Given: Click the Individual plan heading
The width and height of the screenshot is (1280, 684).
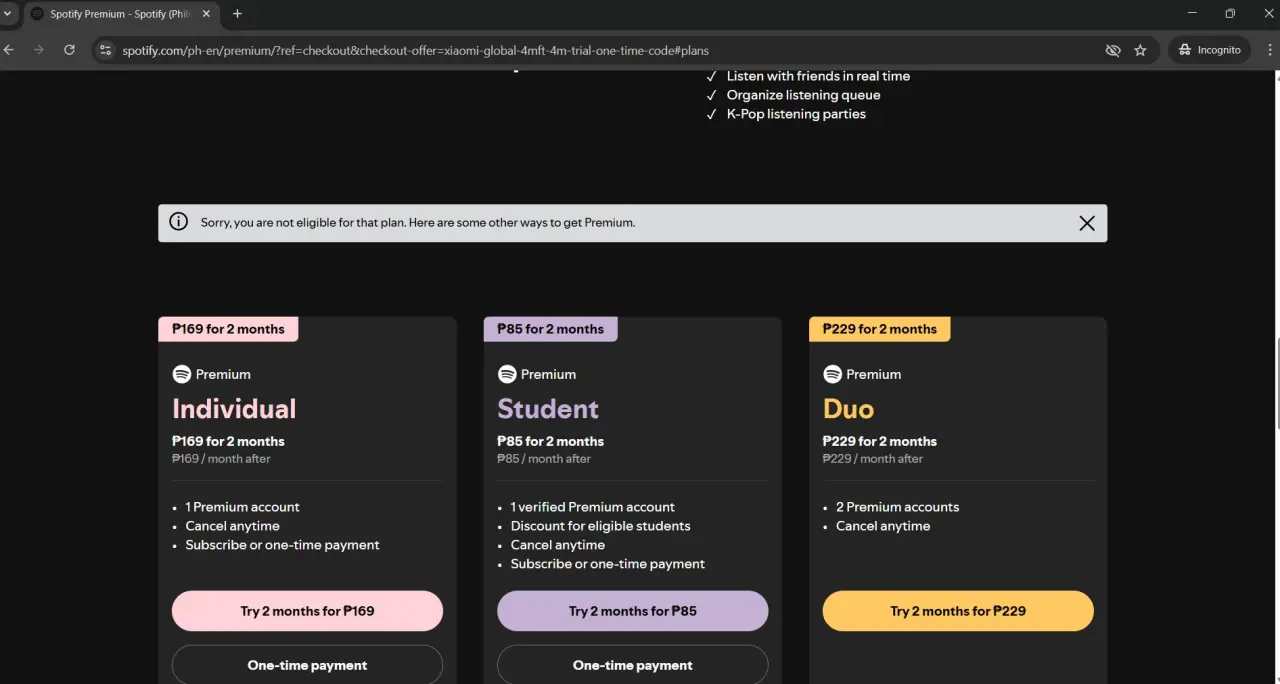Looking at the screenshot, I should click(234, 409).
